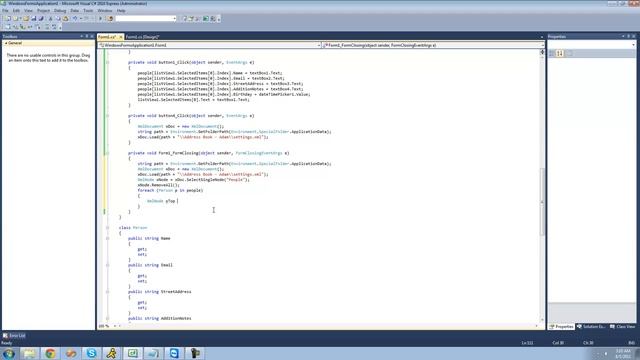
Task: Click the vertical scrollbar in the code editor
Action: pyautogui.click(x=542, y=202)
